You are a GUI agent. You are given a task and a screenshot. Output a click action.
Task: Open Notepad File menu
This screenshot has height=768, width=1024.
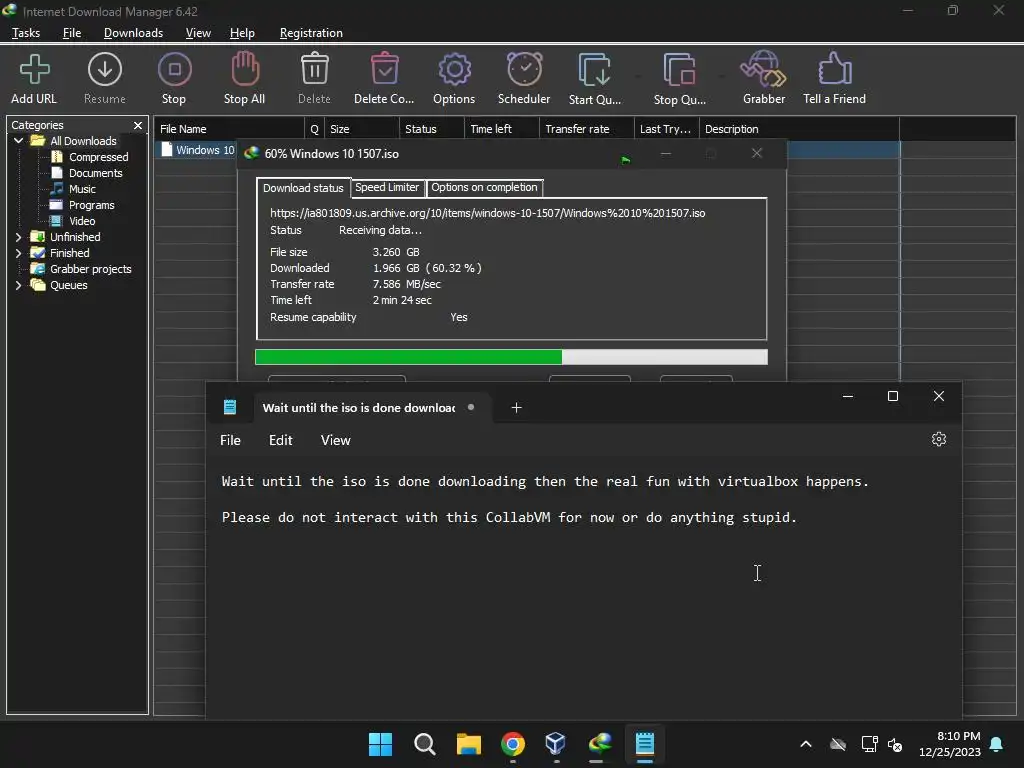click(230, 440)
